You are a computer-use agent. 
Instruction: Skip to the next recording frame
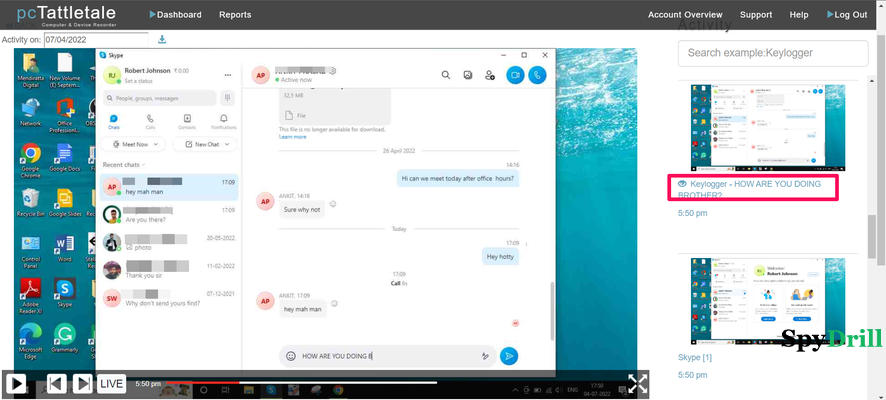[x=83, y=383]
